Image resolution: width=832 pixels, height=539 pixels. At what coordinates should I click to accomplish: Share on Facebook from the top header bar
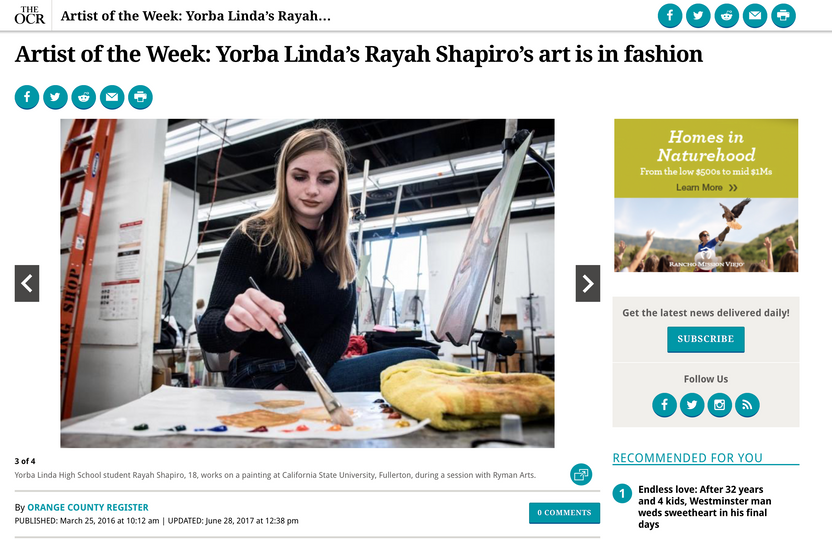(x=670, y=15)
